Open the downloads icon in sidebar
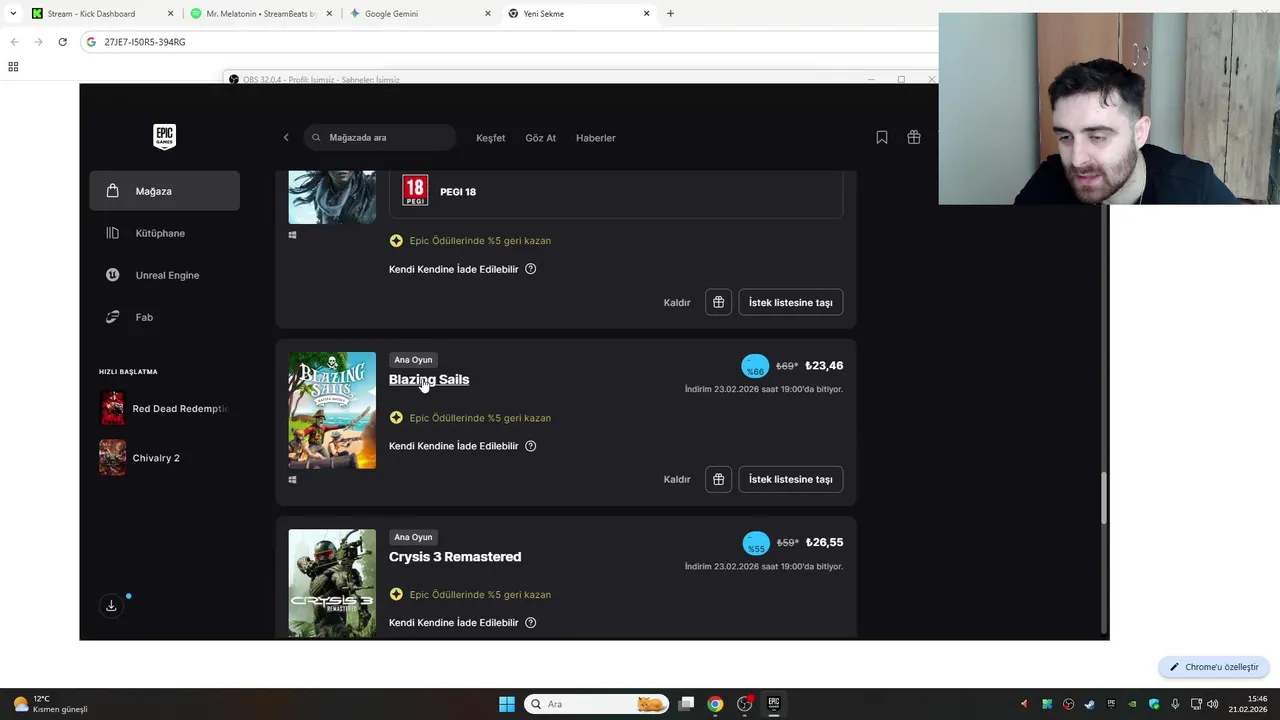Screen dimensions: 1280x720 (111, 606)
